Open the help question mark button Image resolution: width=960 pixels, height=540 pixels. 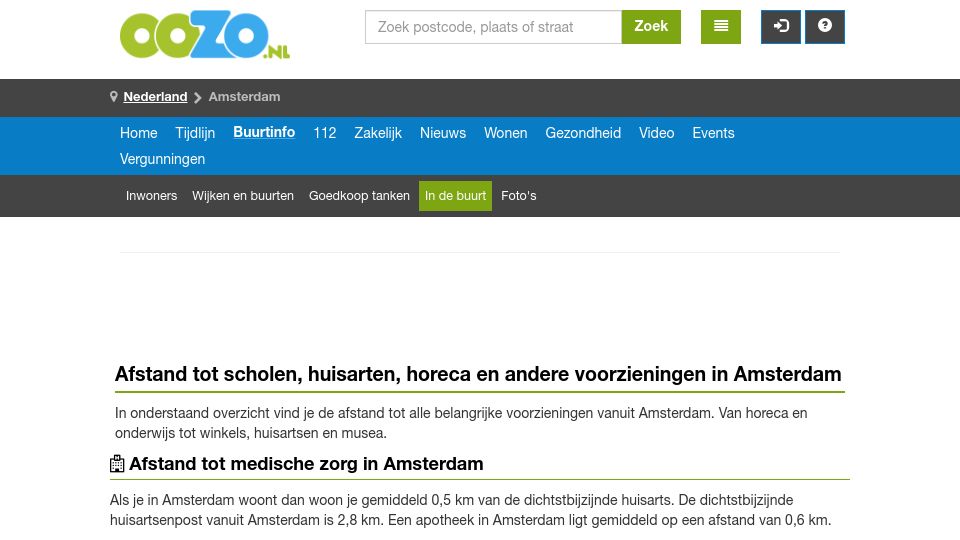(x=825, y=27)
